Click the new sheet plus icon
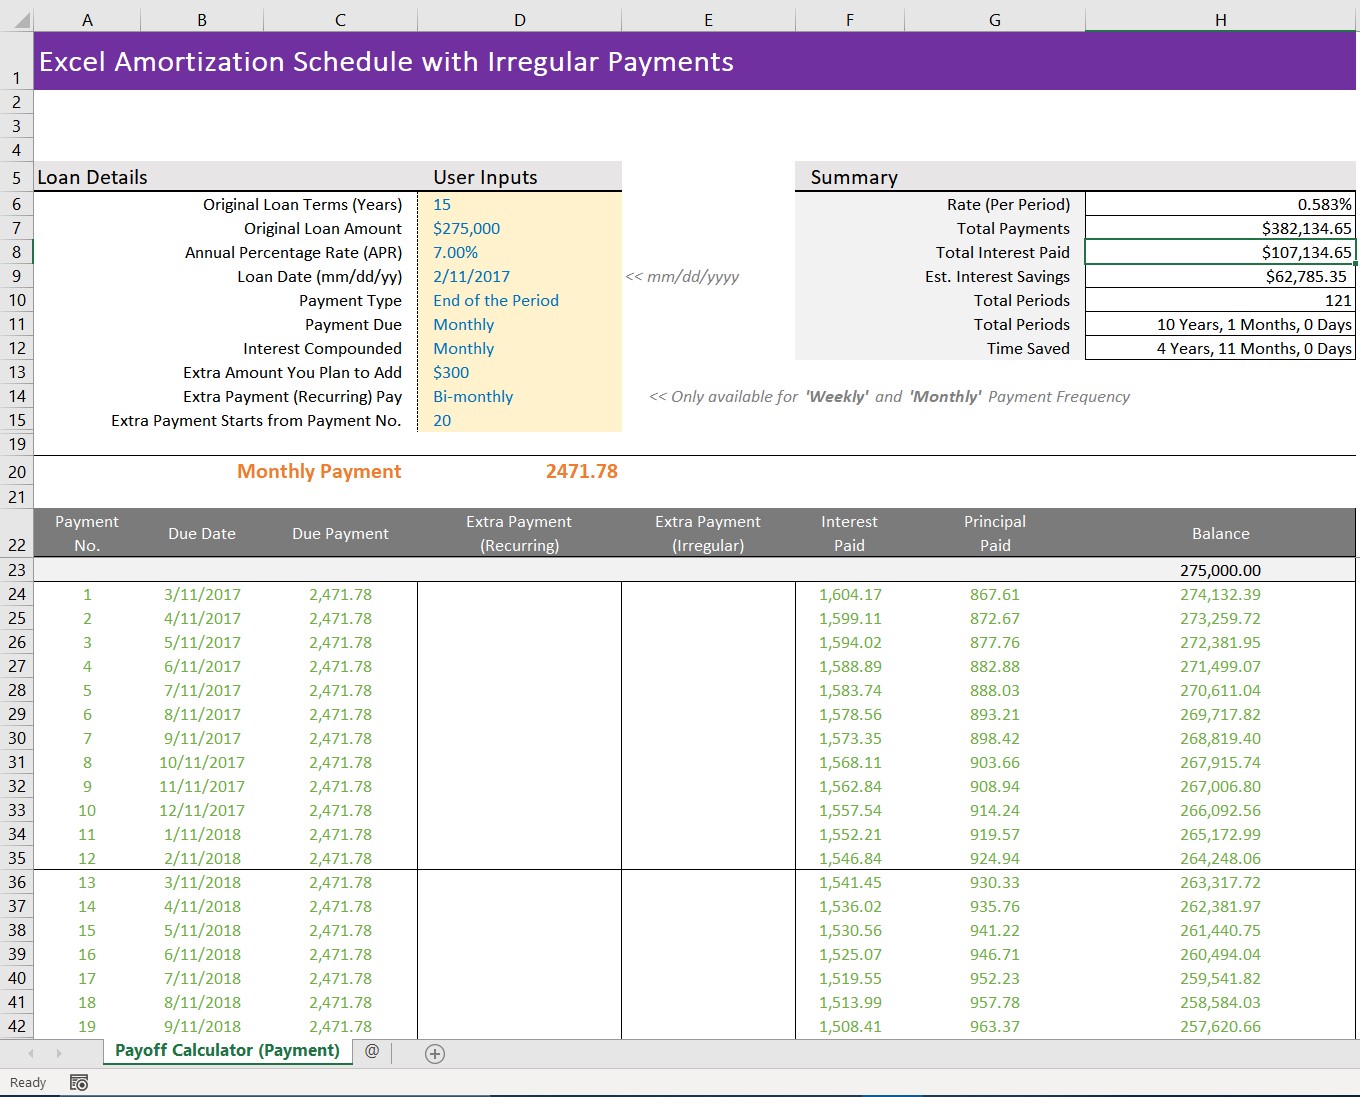The width and height of the screenshot is (1360, 1097). coord(435,1053)
